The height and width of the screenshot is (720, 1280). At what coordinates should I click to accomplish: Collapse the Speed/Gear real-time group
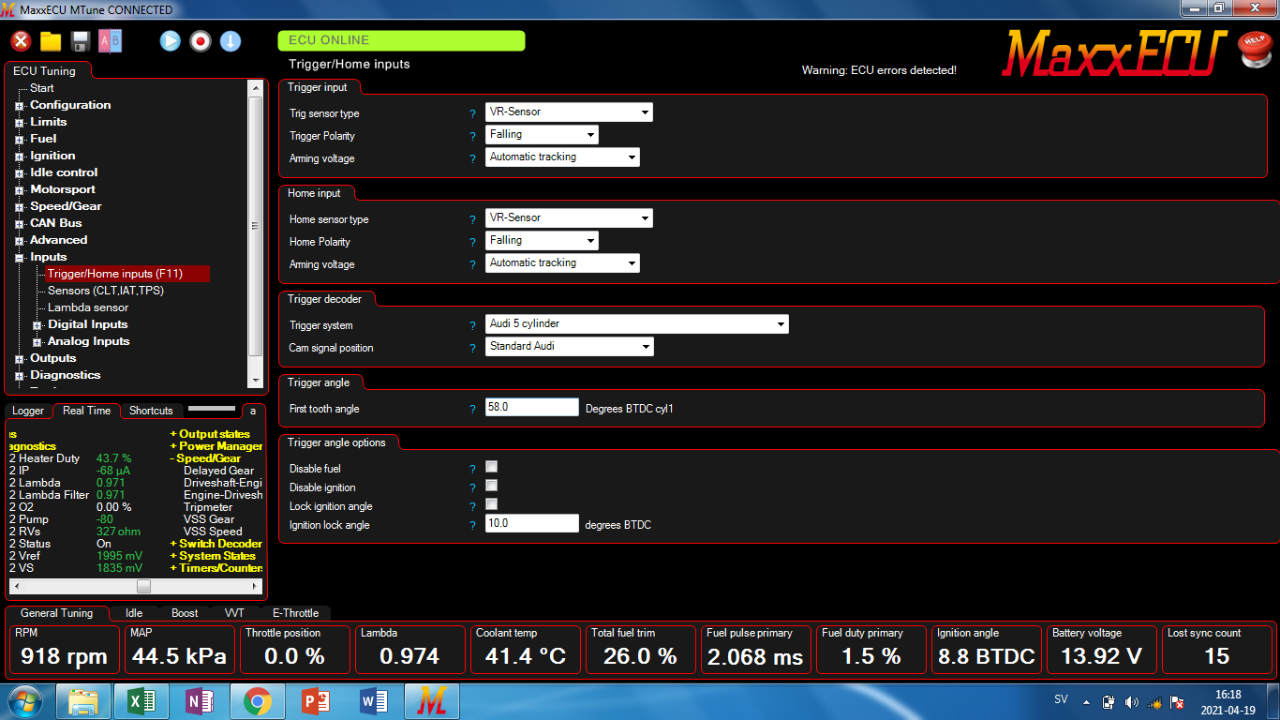click(x=174, y=459)
